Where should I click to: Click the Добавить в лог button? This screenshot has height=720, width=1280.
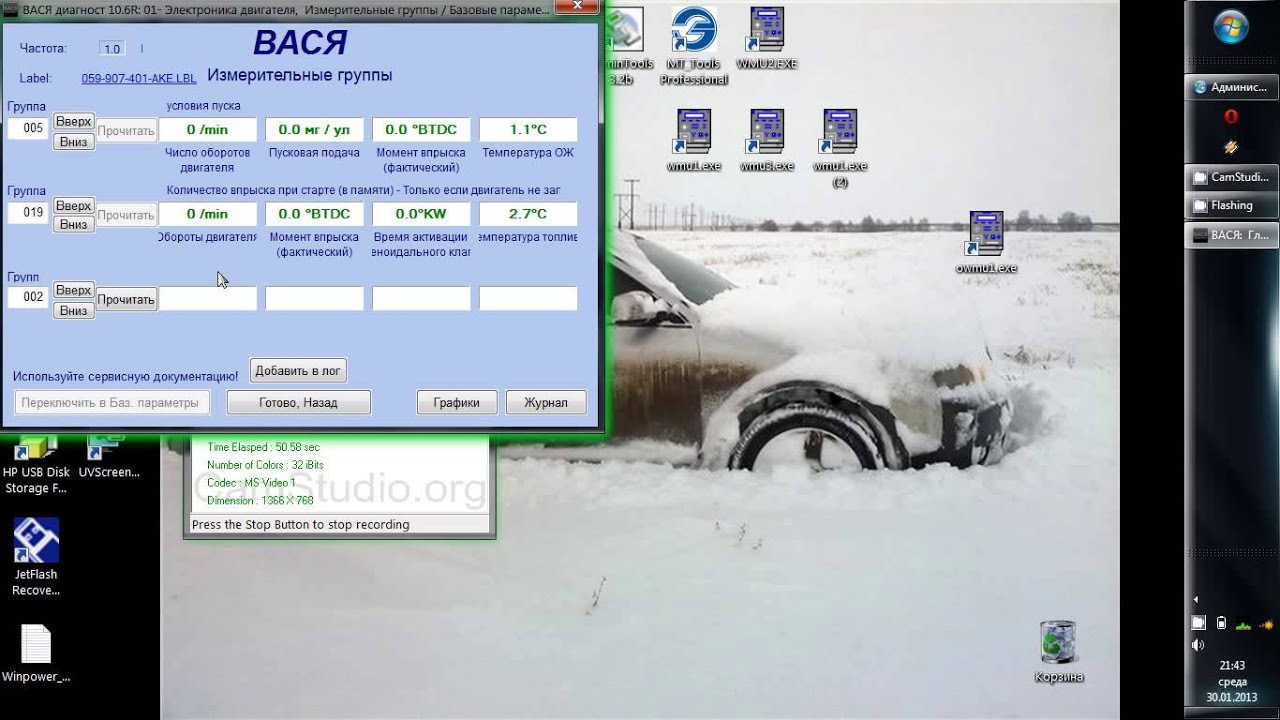click(x=298, y=370)
